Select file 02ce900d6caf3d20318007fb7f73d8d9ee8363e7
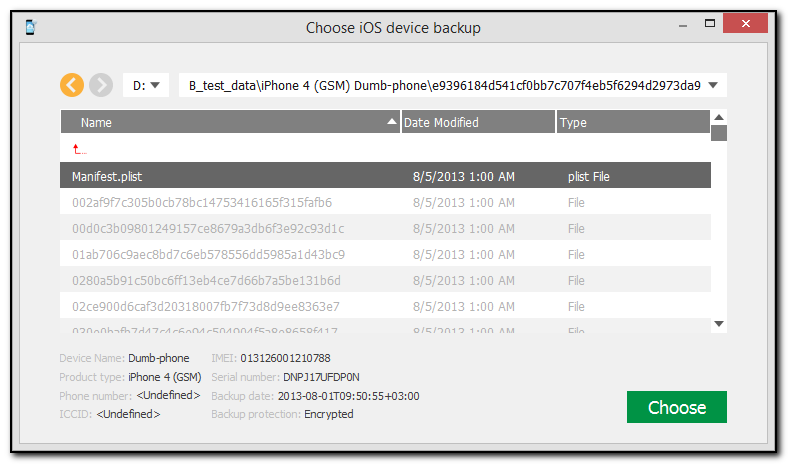Viewport: 788px width, 464px height. point(385,306)
